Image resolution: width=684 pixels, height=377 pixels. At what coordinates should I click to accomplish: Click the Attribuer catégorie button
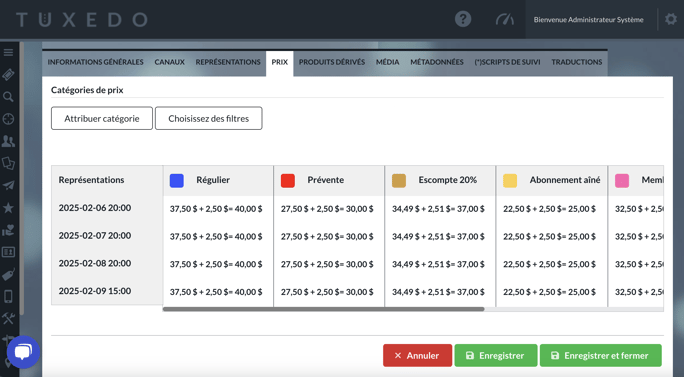102,118
